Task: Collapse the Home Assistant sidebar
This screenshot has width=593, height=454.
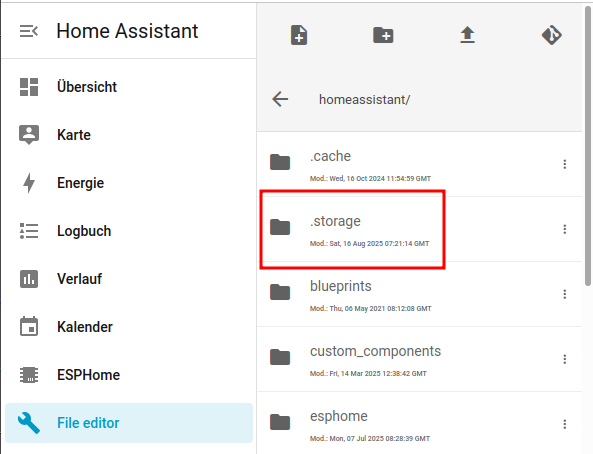Action: click(x=29, y=31)
